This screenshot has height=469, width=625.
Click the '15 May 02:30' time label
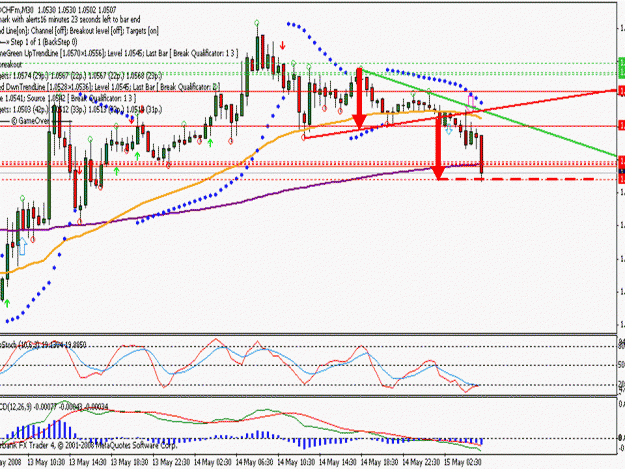pos(463,462)
